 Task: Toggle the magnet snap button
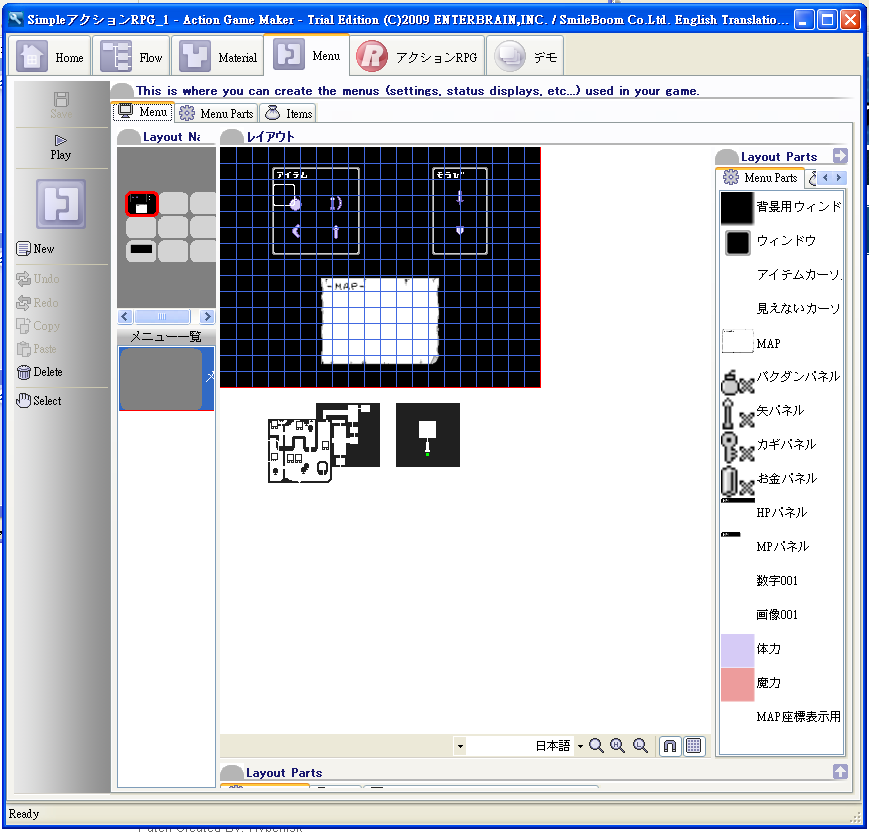(669, 746)
